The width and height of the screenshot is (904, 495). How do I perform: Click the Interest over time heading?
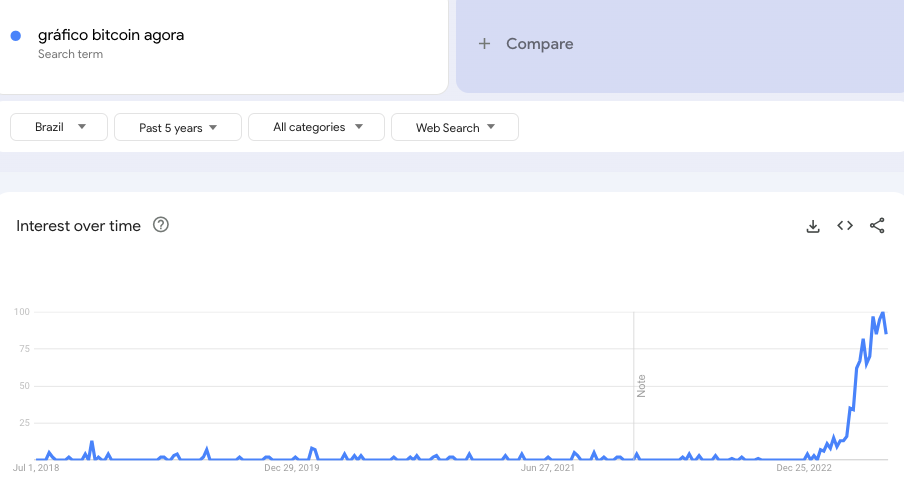click(x=78, y=226)
